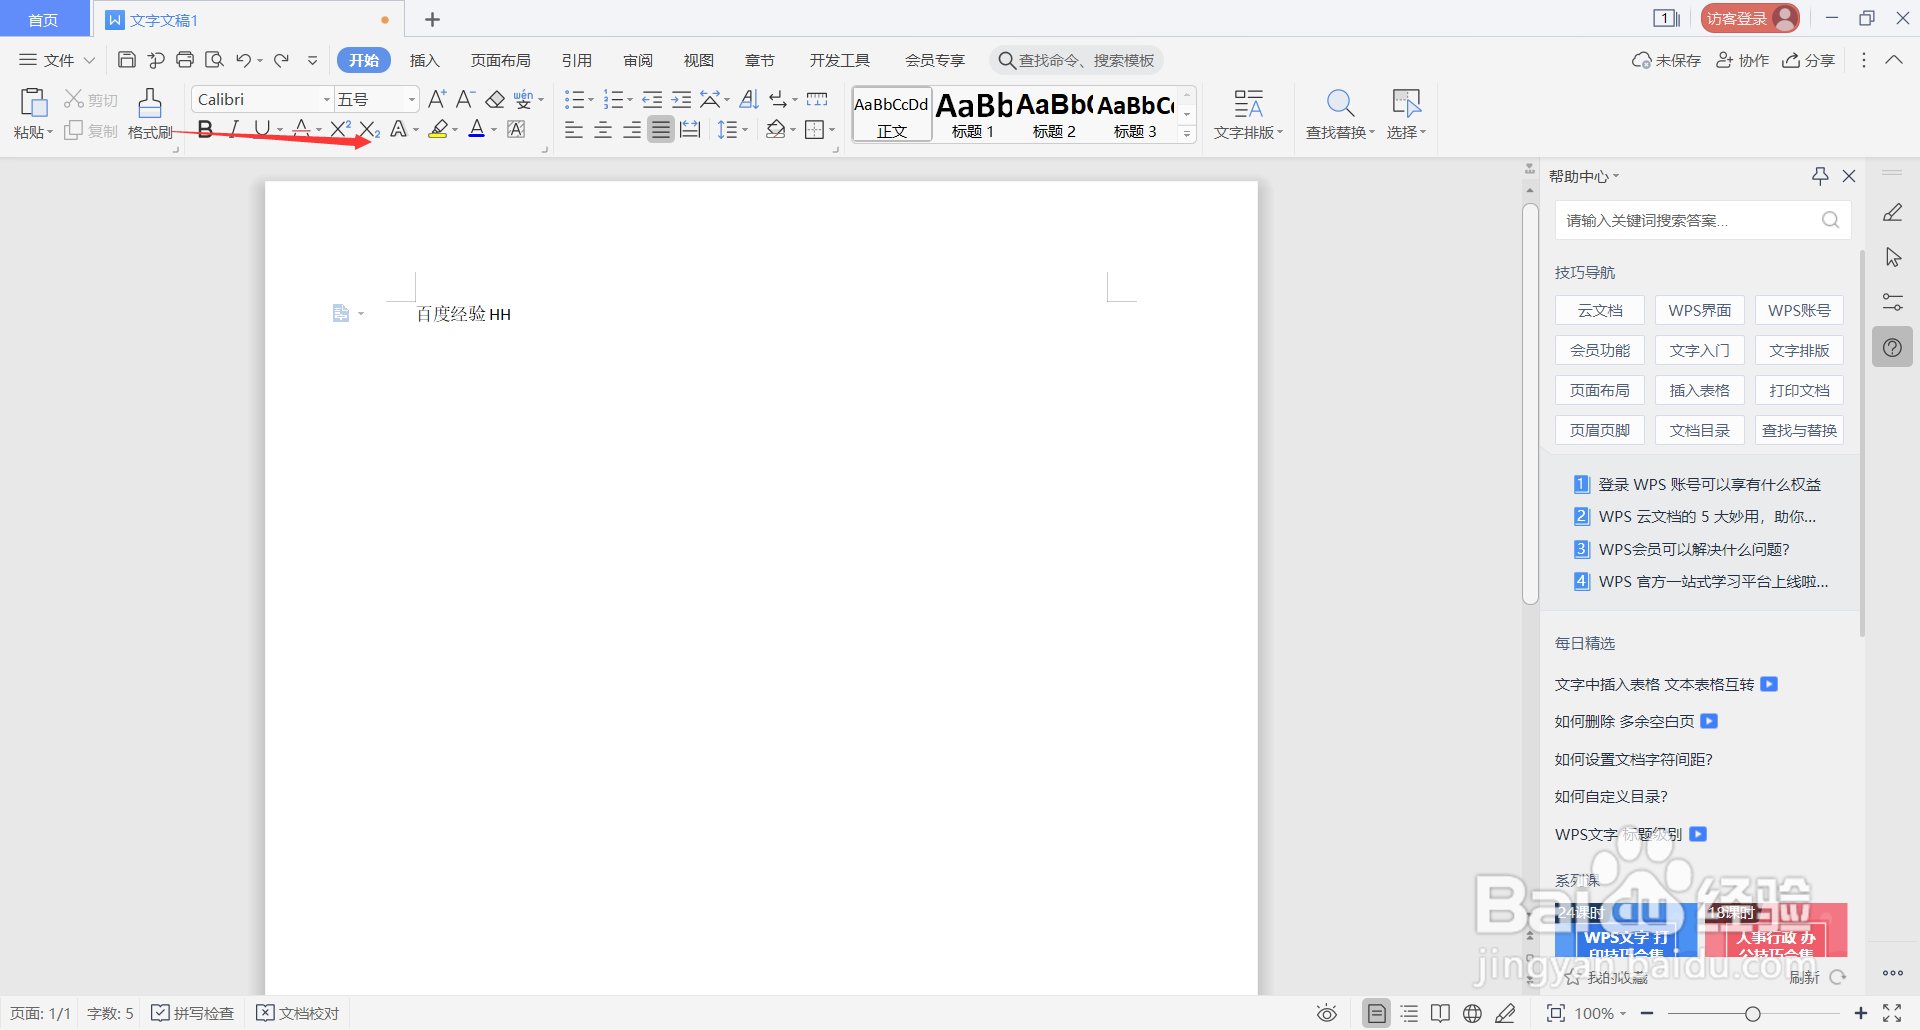Click the 云文档 help topic button
The width and height of the screenshot is (1920, 1030).
1600,310
